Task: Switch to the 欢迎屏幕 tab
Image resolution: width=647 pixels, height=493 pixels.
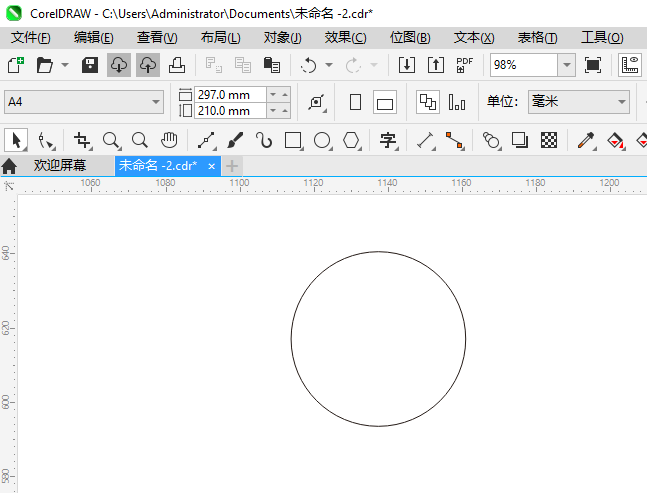Action: click(x=60, y=165)
